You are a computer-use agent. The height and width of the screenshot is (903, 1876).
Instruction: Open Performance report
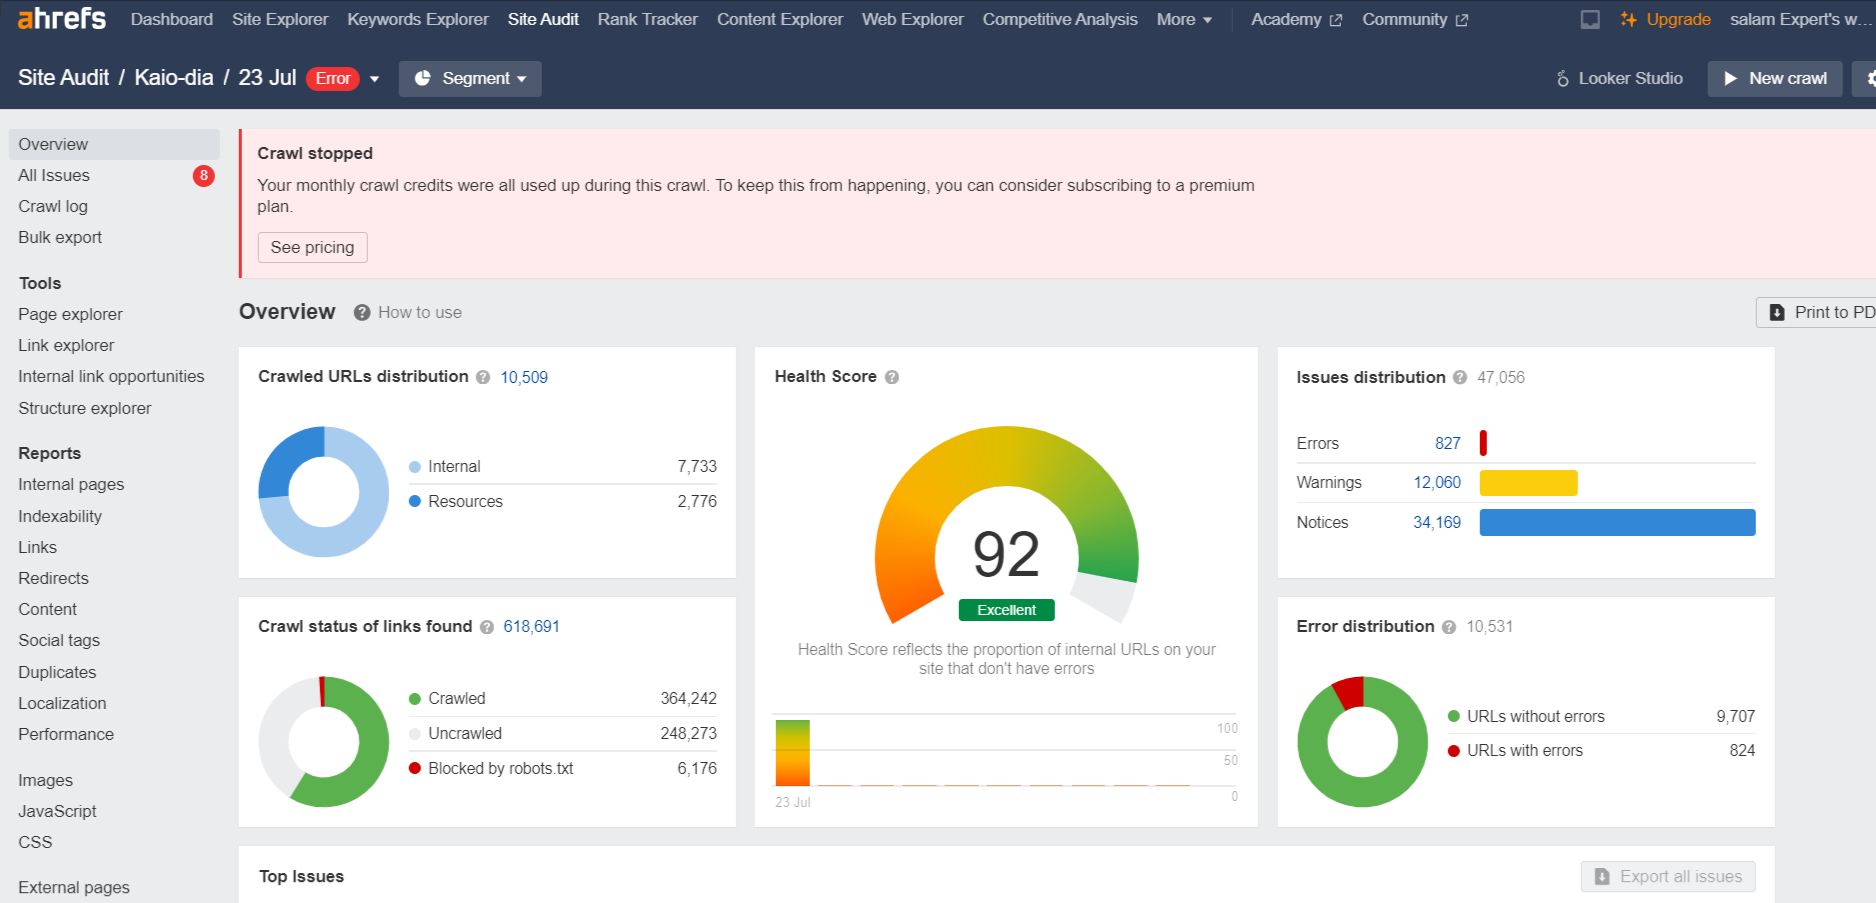click(66, 734)
